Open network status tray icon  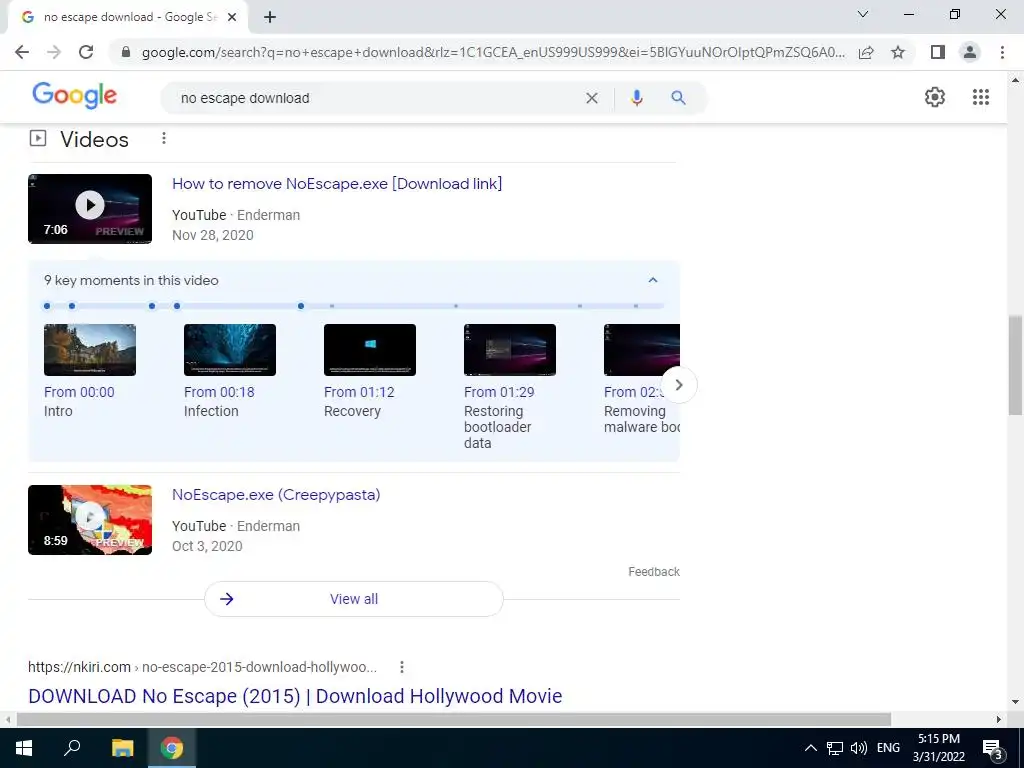(x=835, y=748)
